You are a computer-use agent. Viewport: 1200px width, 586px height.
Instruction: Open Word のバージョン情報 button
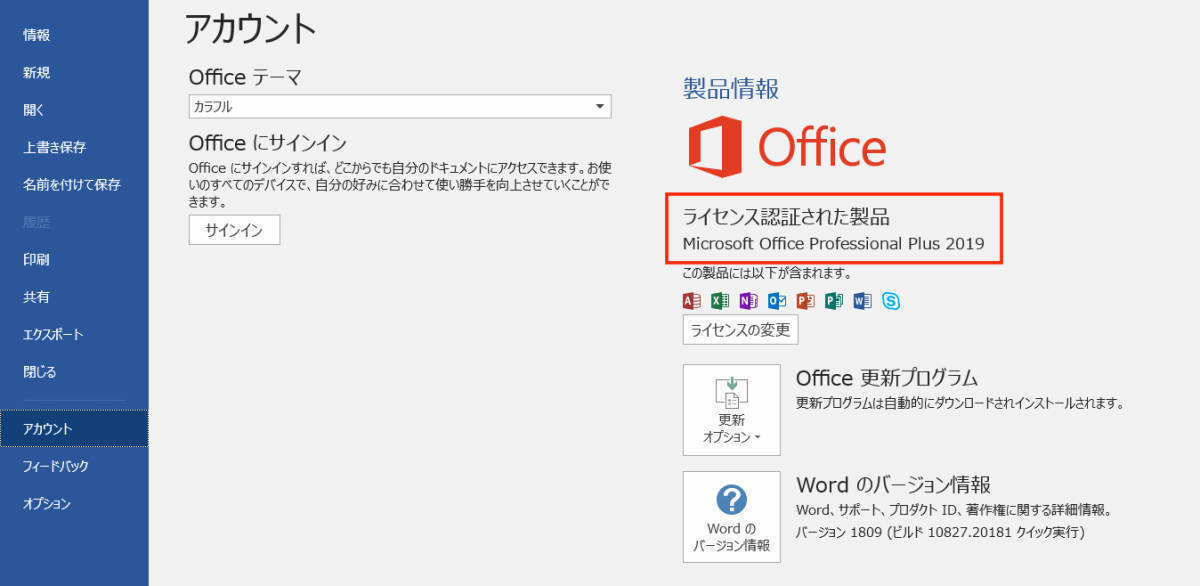click(x=731, y=517)
